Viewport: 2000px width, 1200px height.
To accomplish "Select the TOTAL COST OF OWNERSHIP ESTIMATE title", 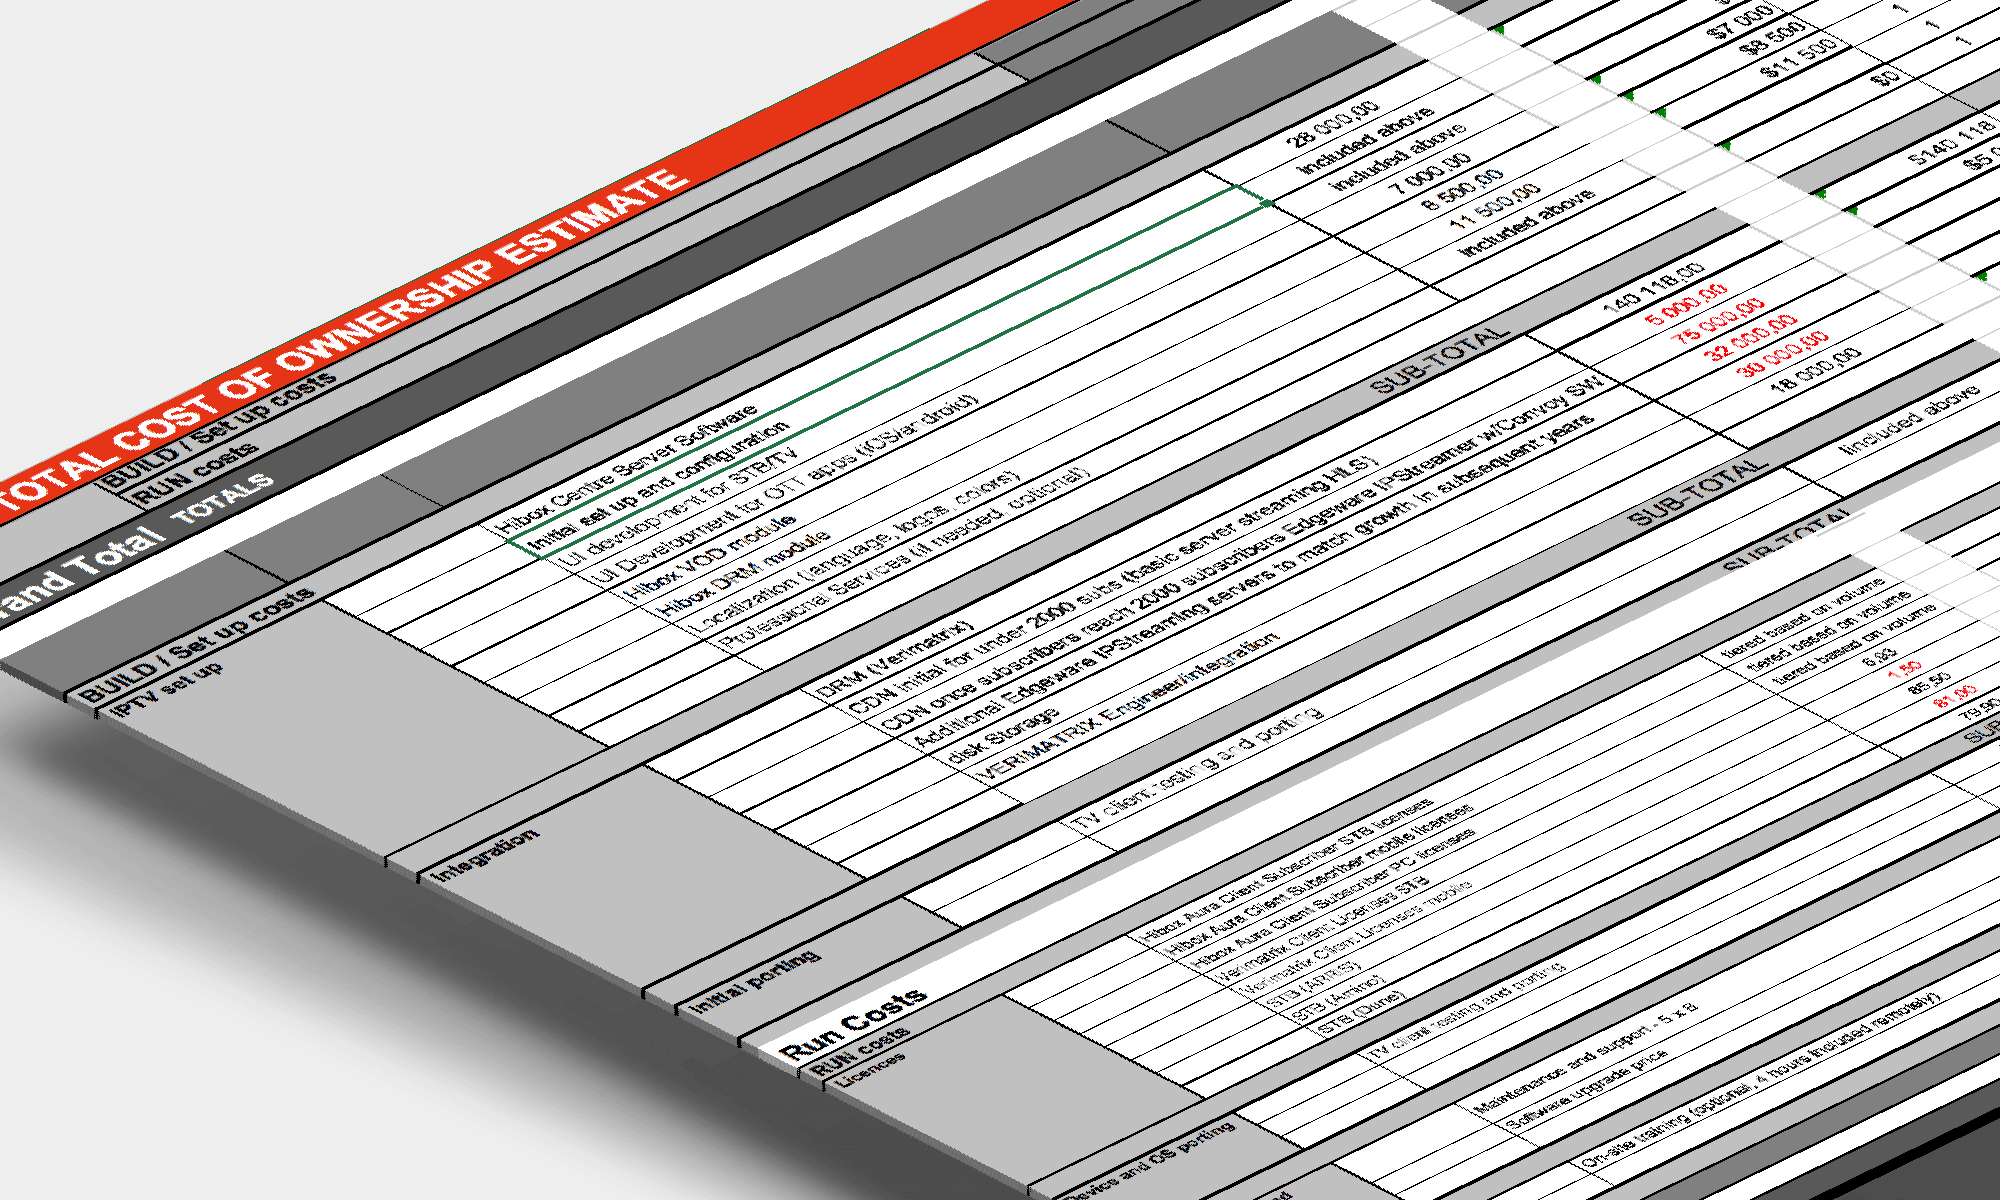I will [x=345, y=346].
